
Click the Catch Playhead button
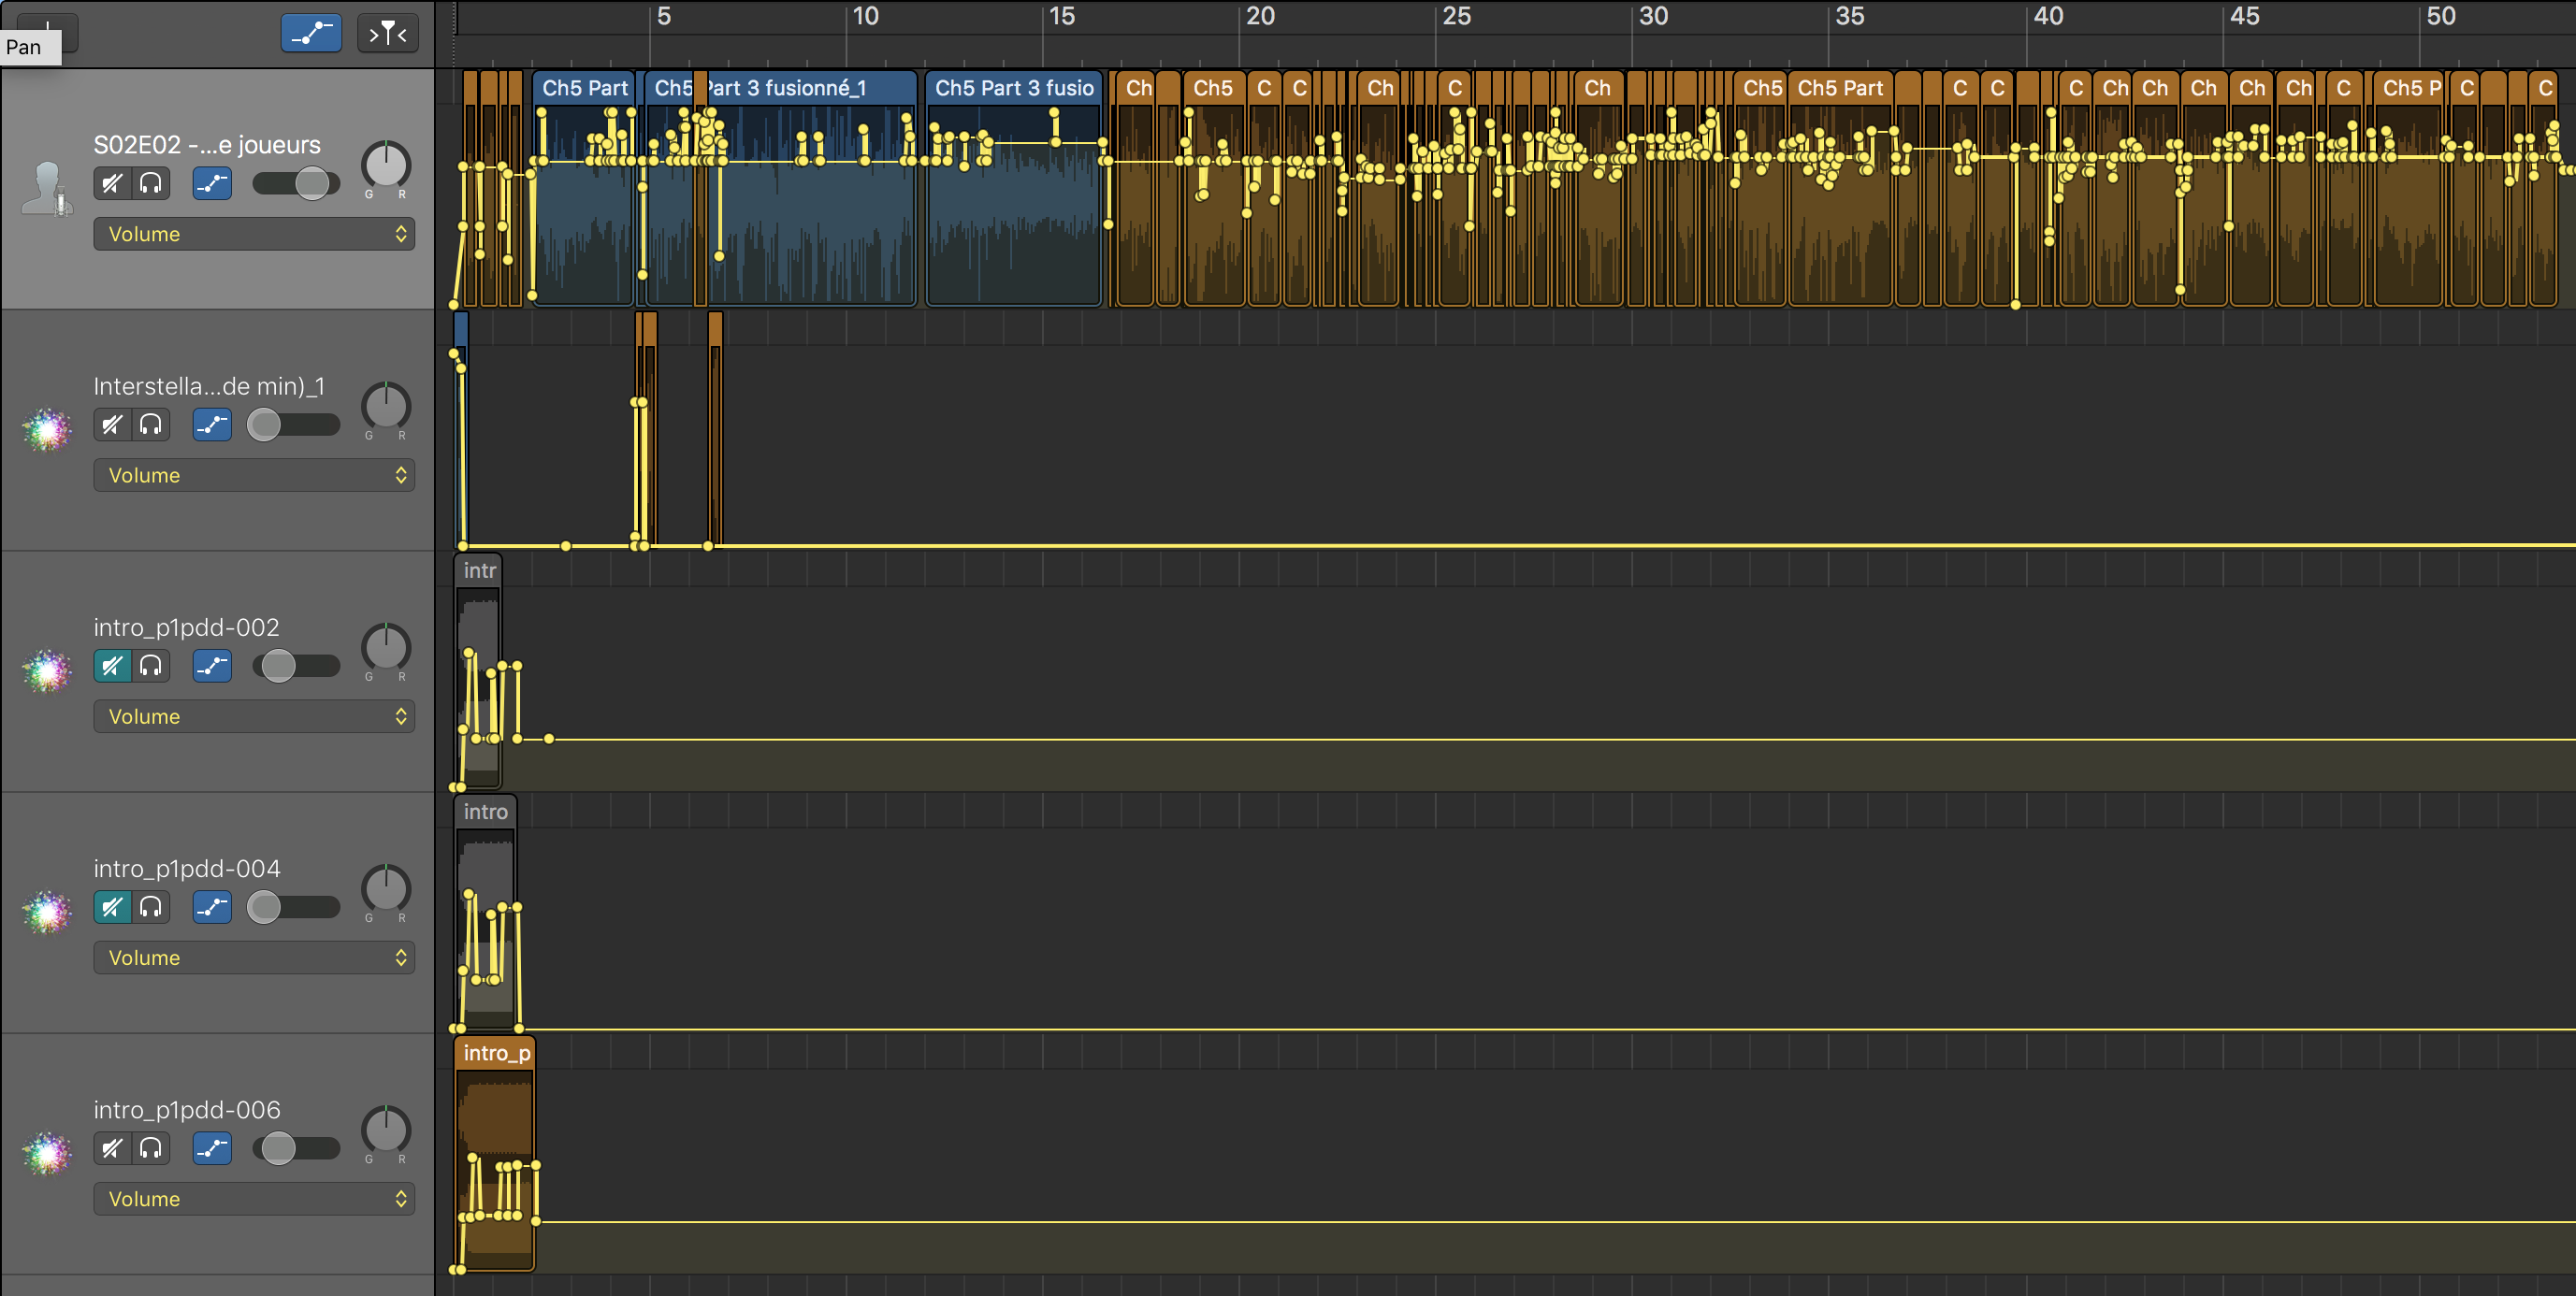[388, 33]
